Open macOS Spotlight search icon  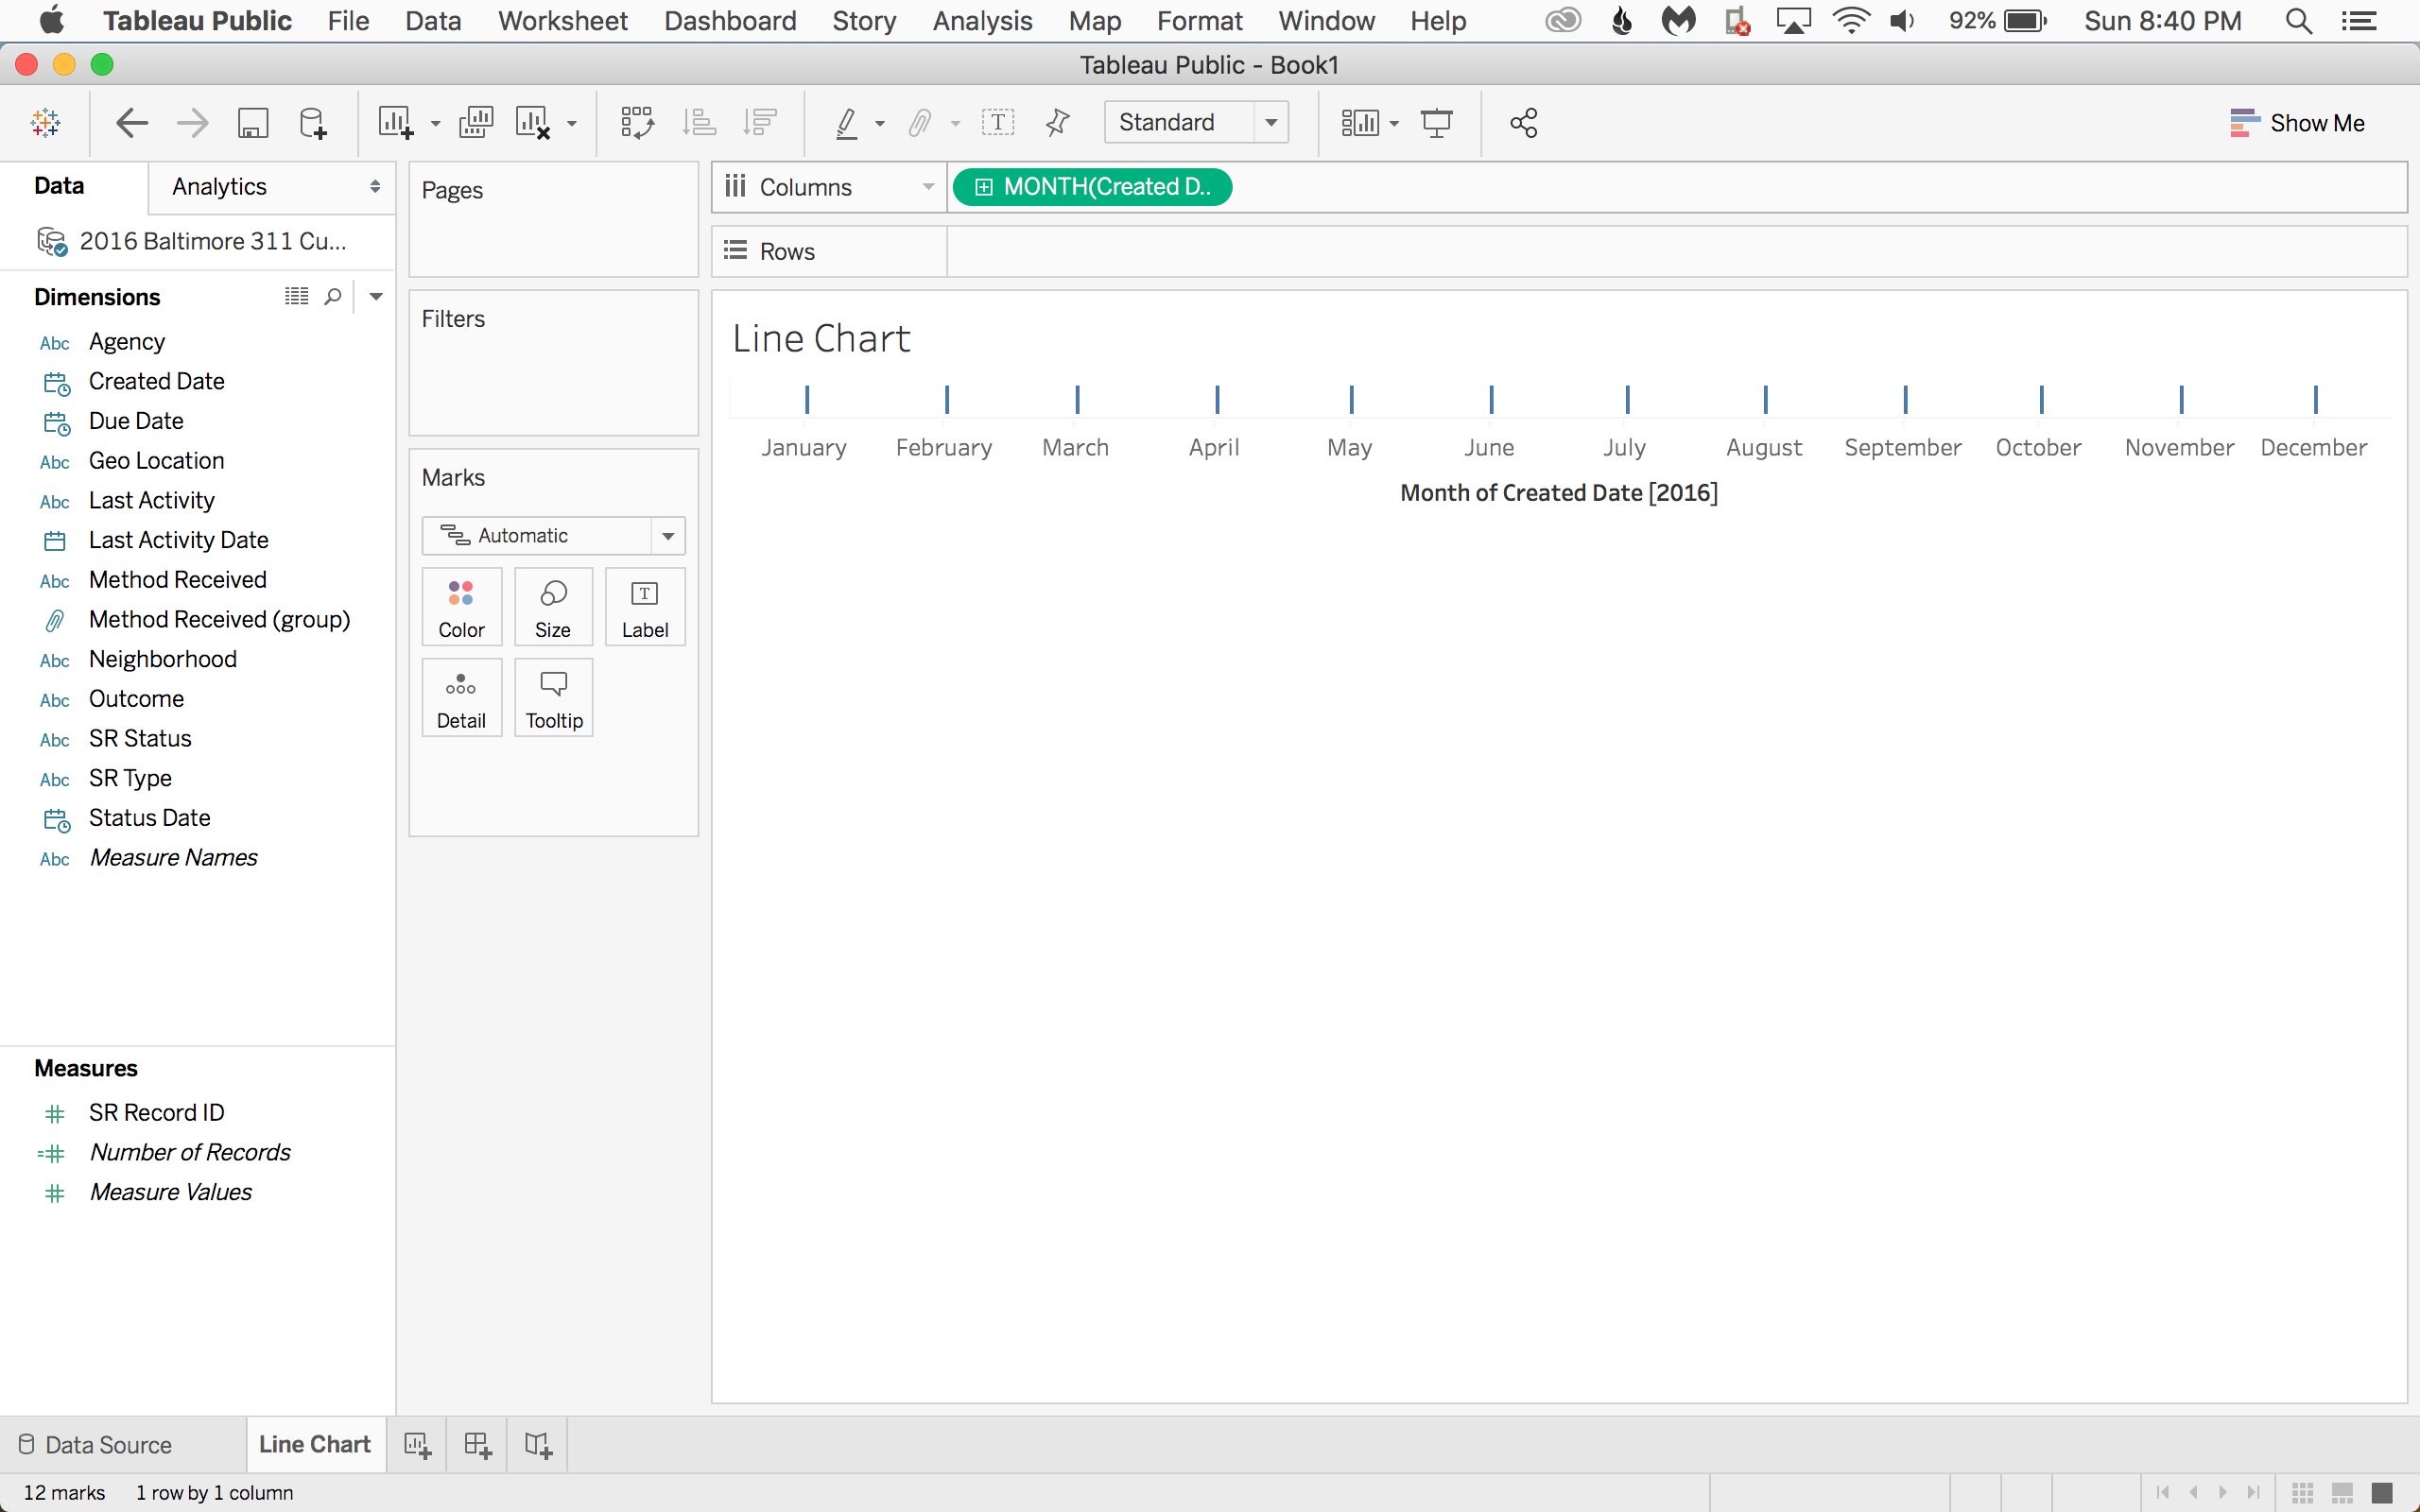pyautogui.click(x=2298, y=21)
